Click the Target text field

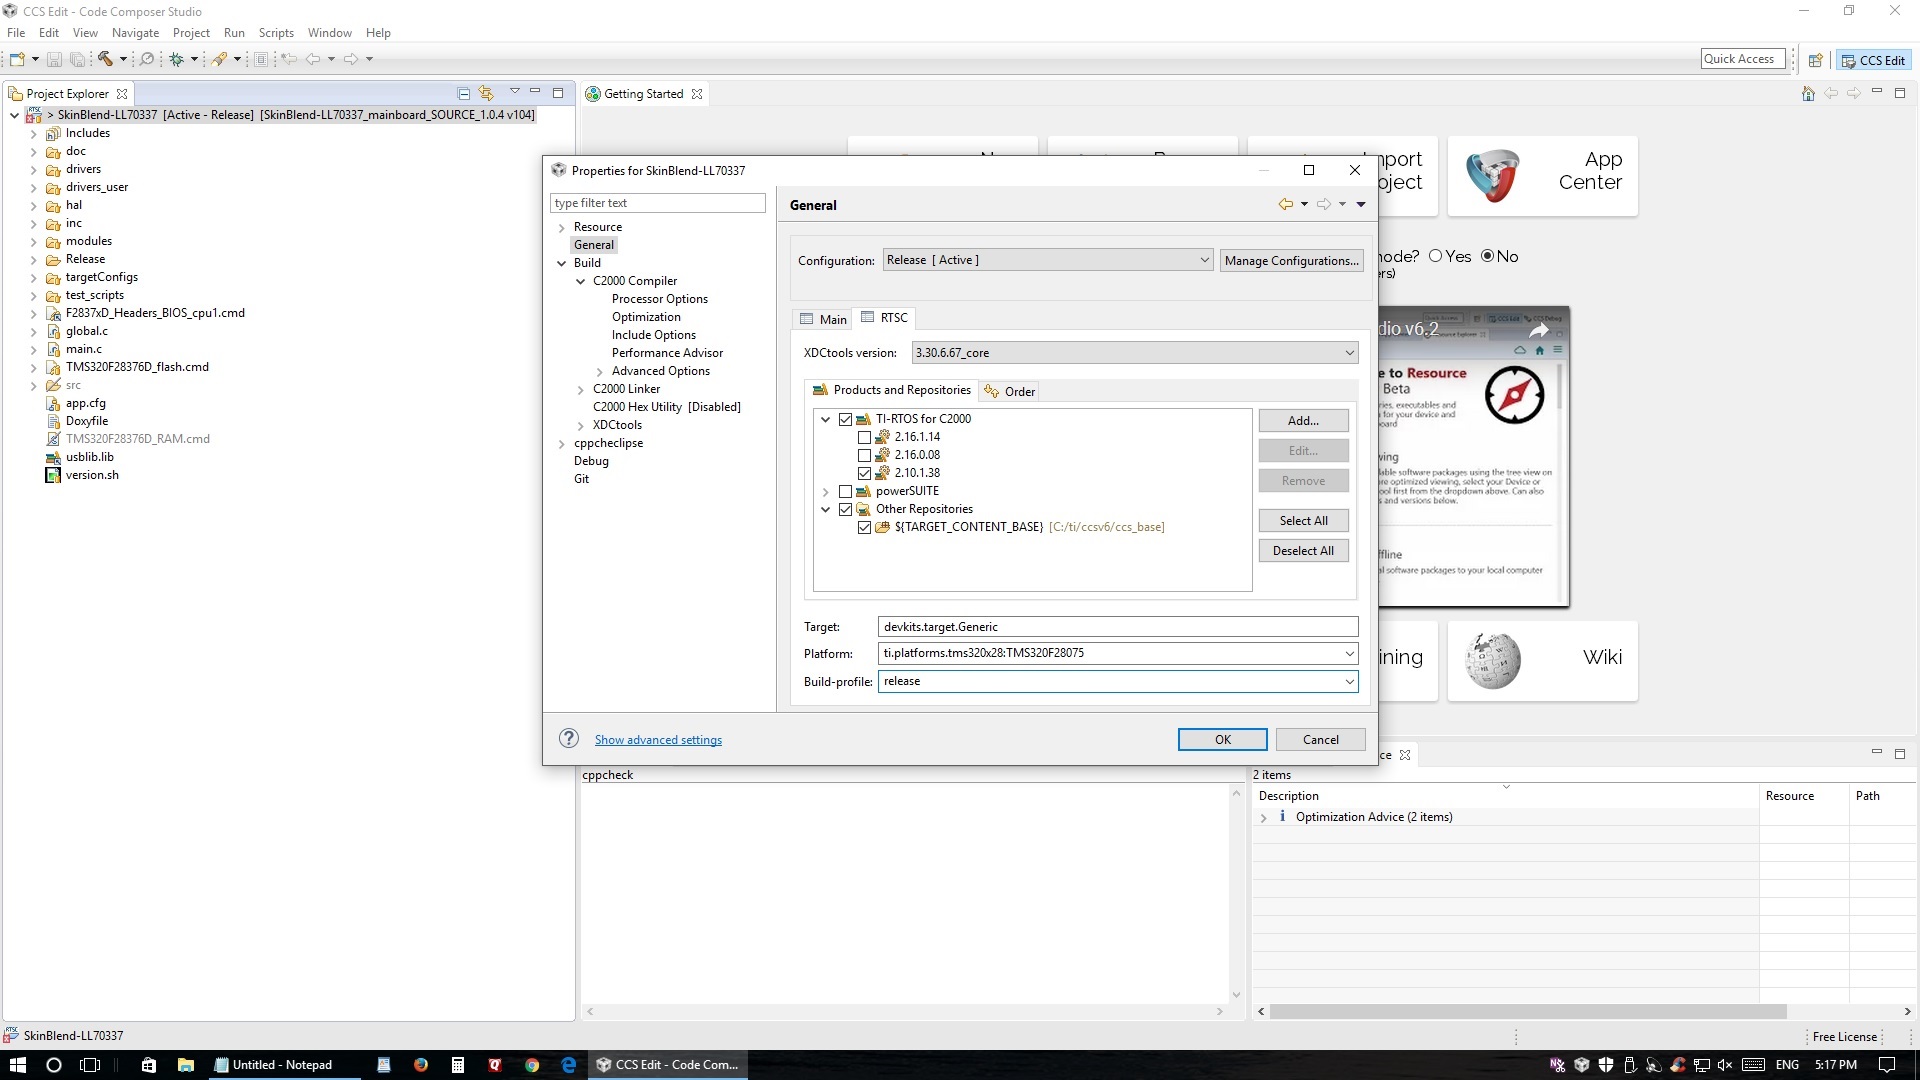click(1118, 627)
